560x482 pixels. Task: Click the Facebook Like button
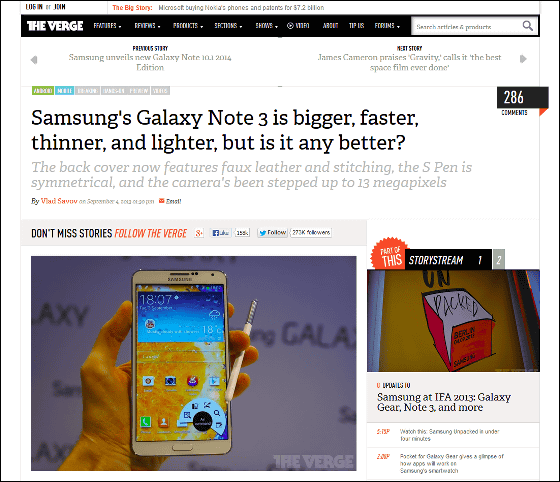221,233
